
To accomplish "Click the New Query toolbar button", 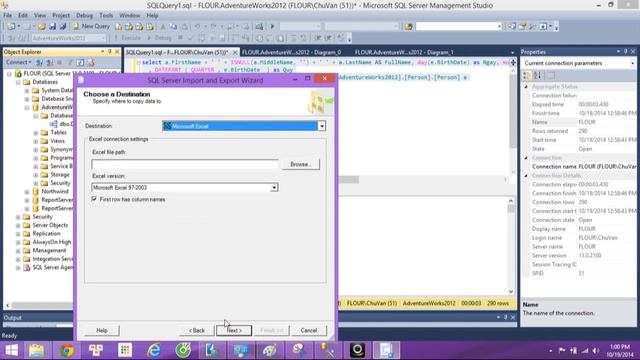I will click(x=91, y=26).
